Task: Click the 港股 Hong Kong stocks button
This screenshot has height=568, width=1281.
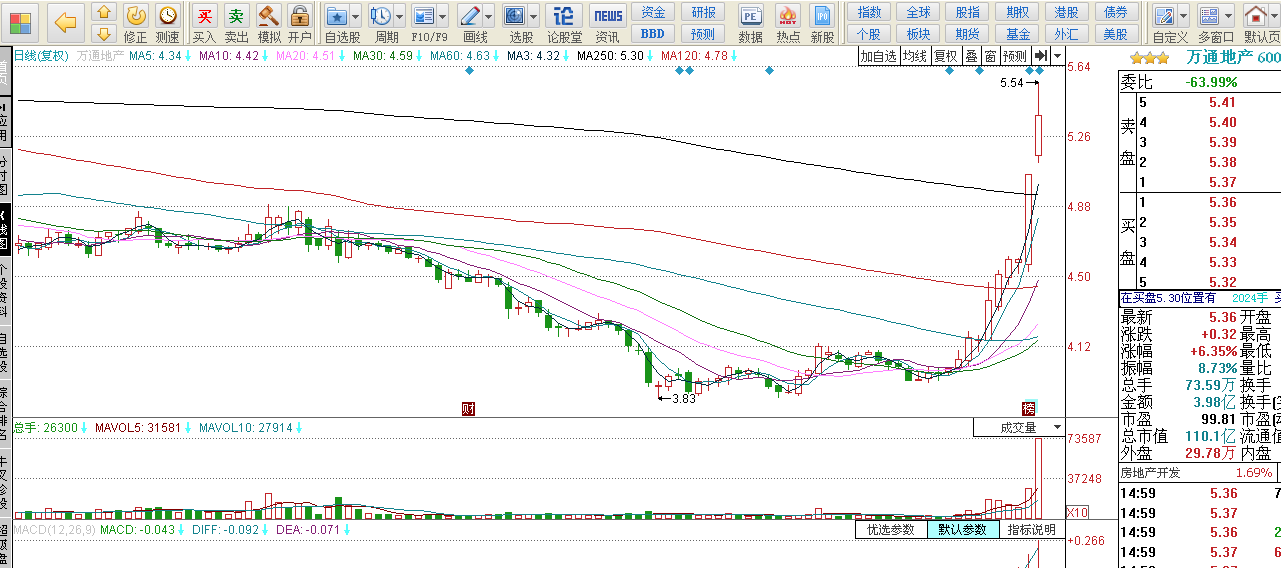Action: [1066, 13]
